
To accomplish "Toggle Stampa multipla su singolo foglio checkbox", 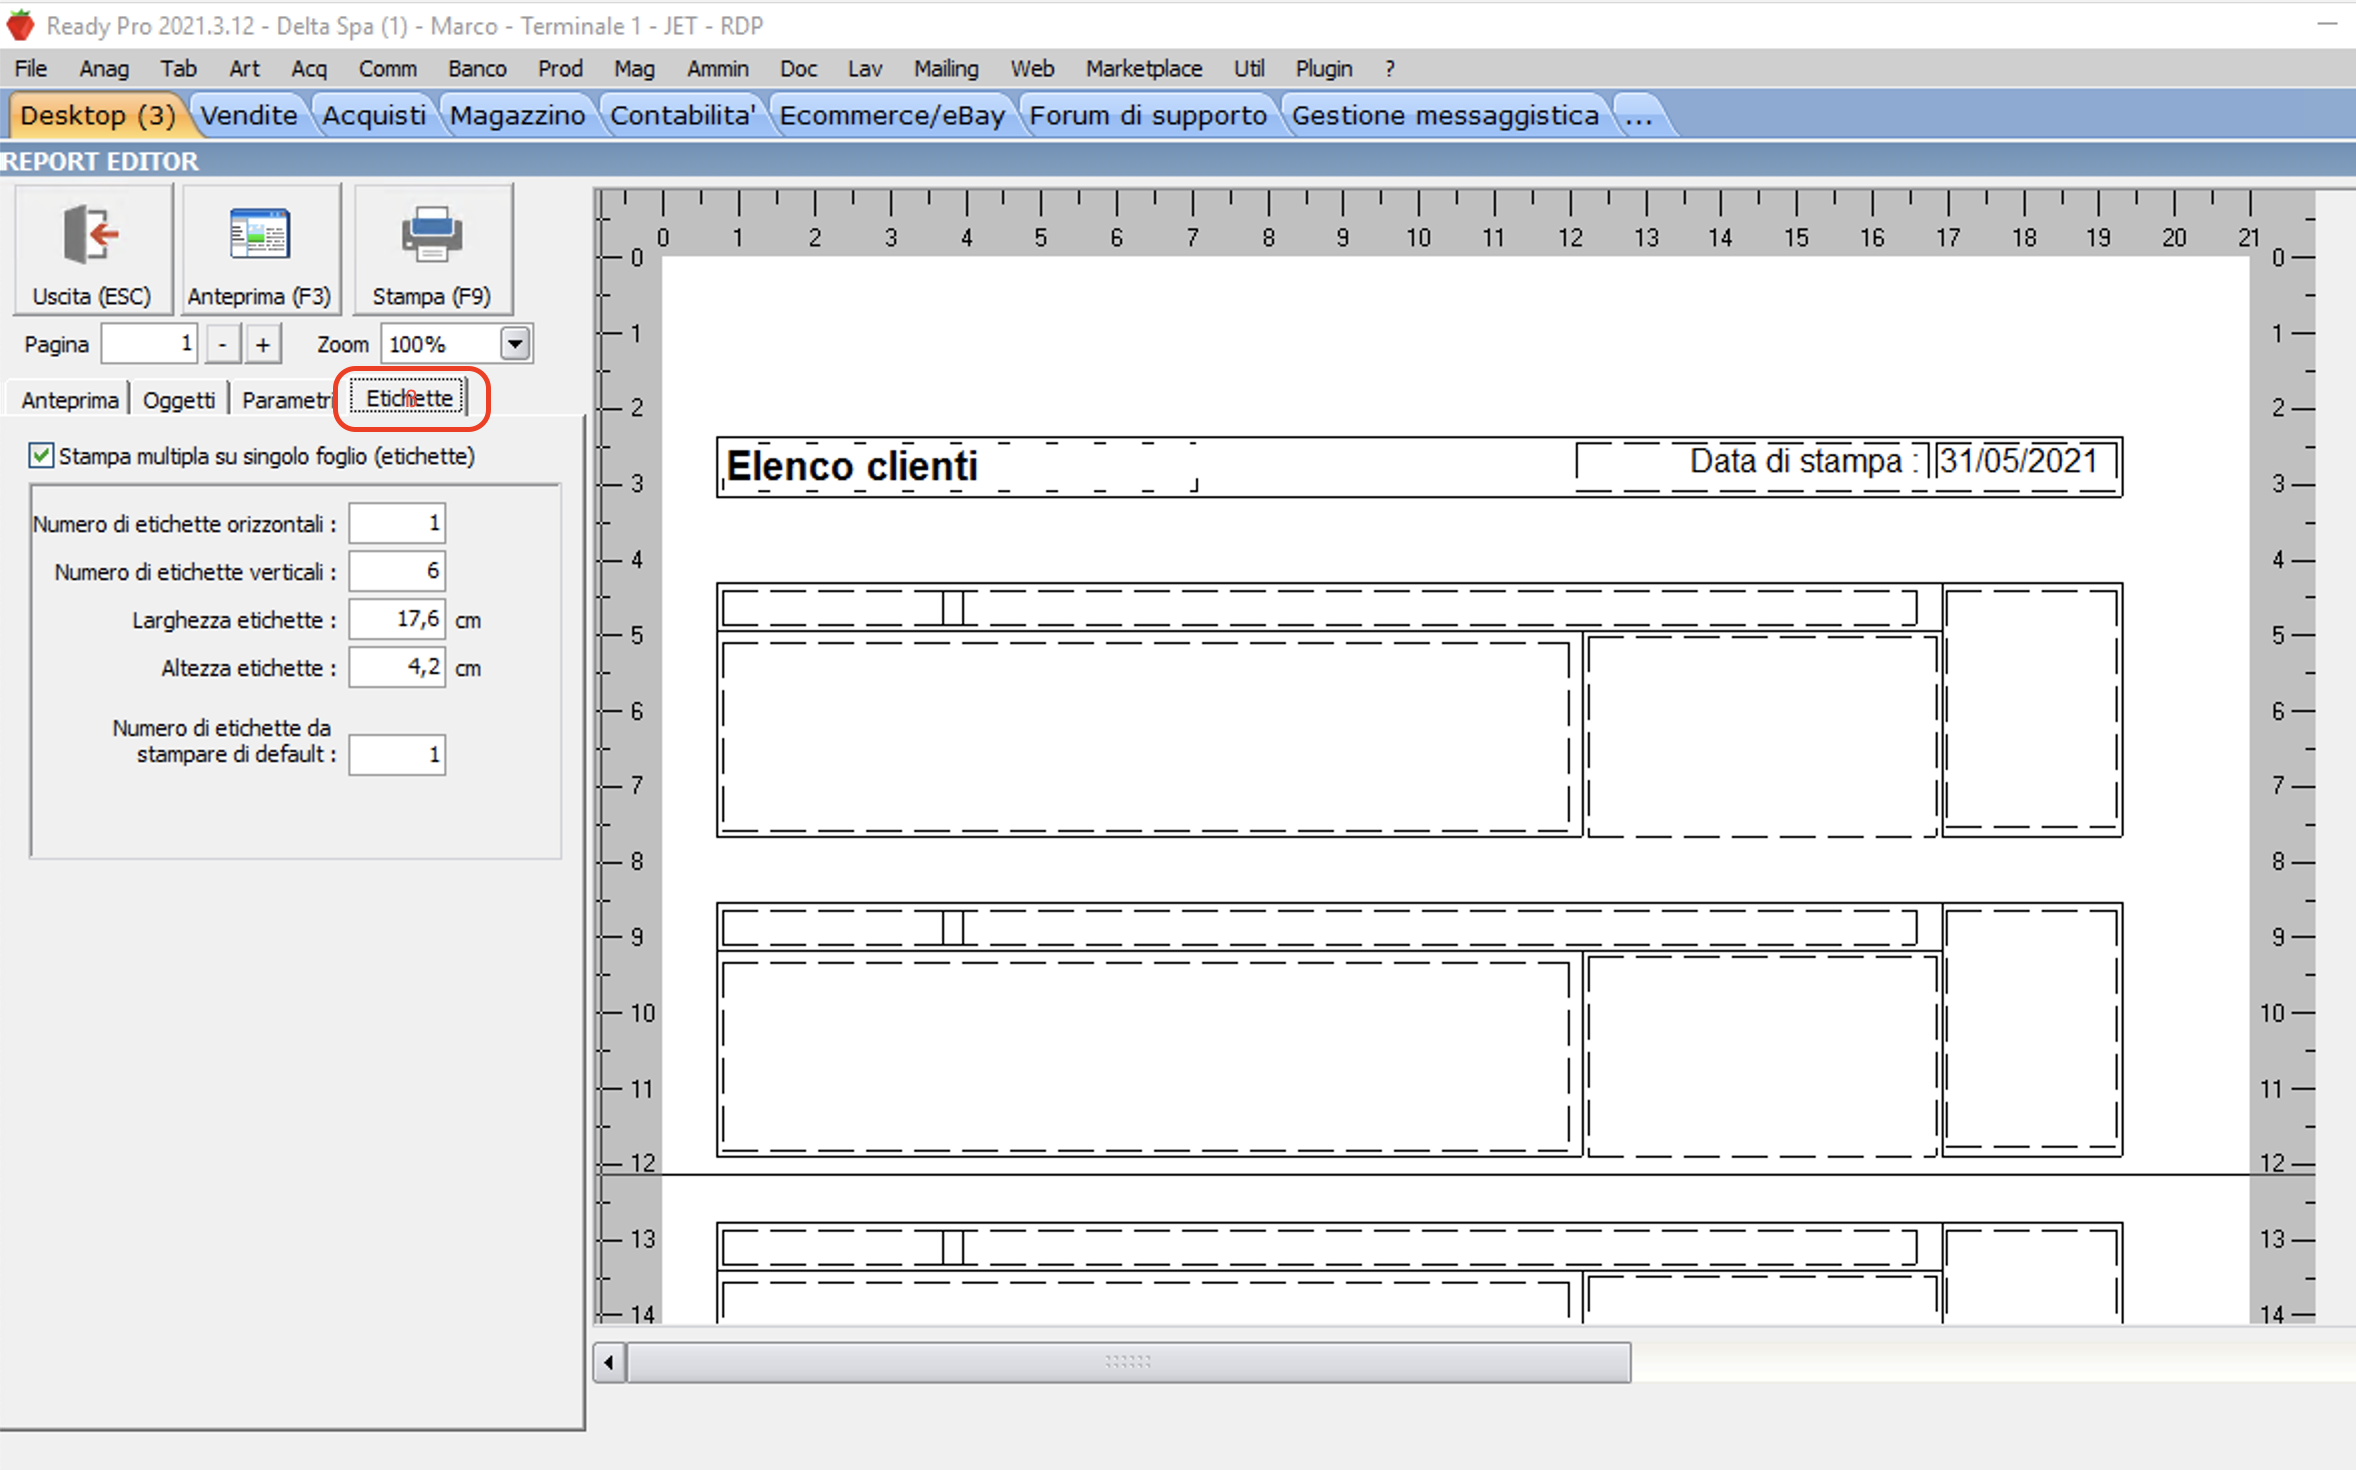I will [41, 456].
